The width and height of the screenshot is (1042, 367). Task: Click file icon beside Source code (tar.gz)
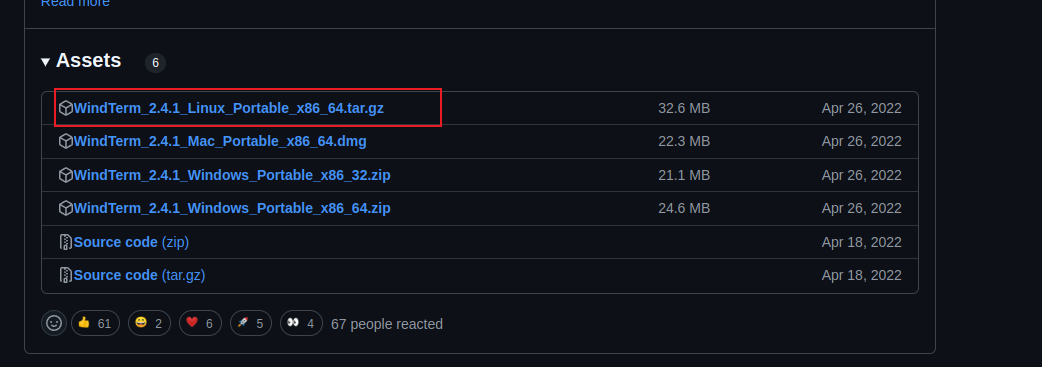pyautogui.click(x=66, y=275)
